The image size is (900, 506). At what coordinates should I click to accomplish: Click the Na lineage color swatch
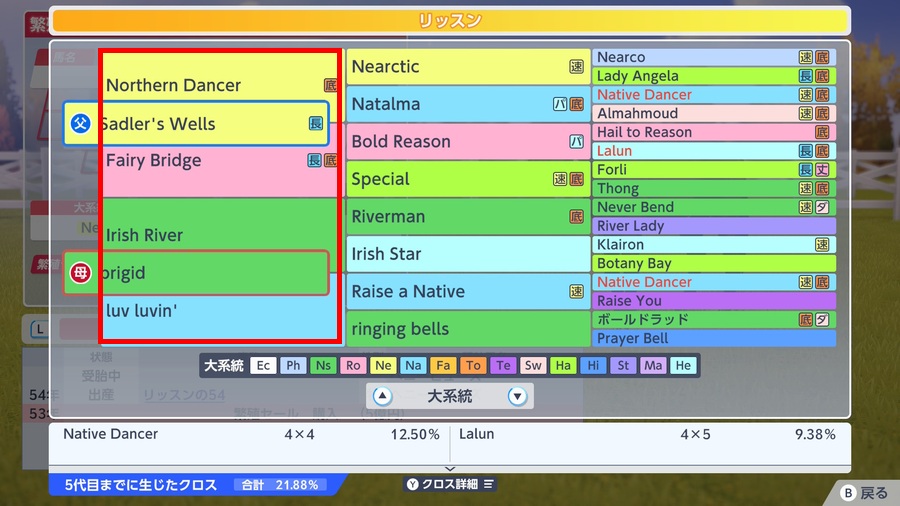(413, 365)
